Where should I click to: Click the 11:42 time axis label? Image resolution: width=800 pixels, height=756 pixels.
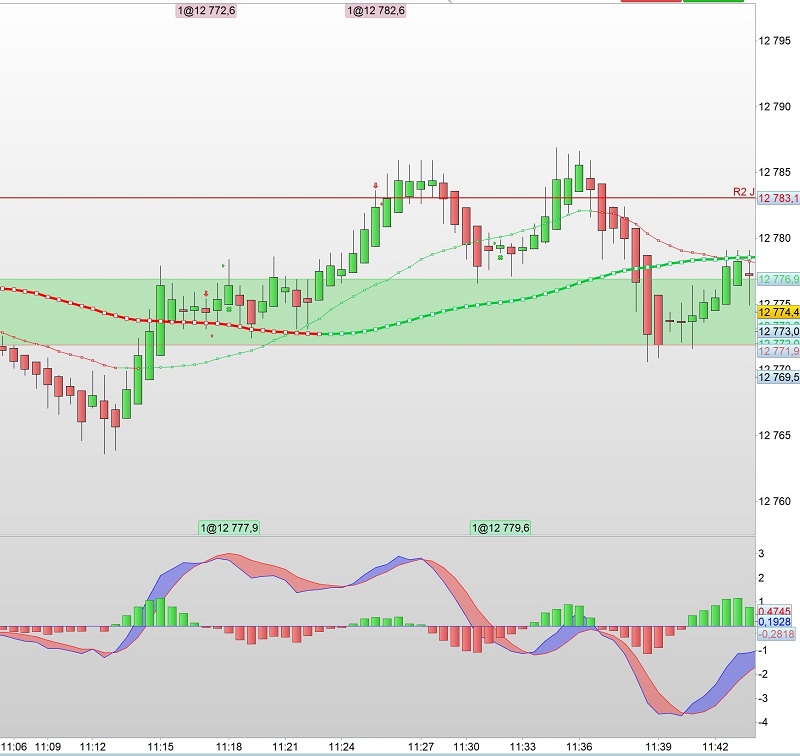[715, 747]
